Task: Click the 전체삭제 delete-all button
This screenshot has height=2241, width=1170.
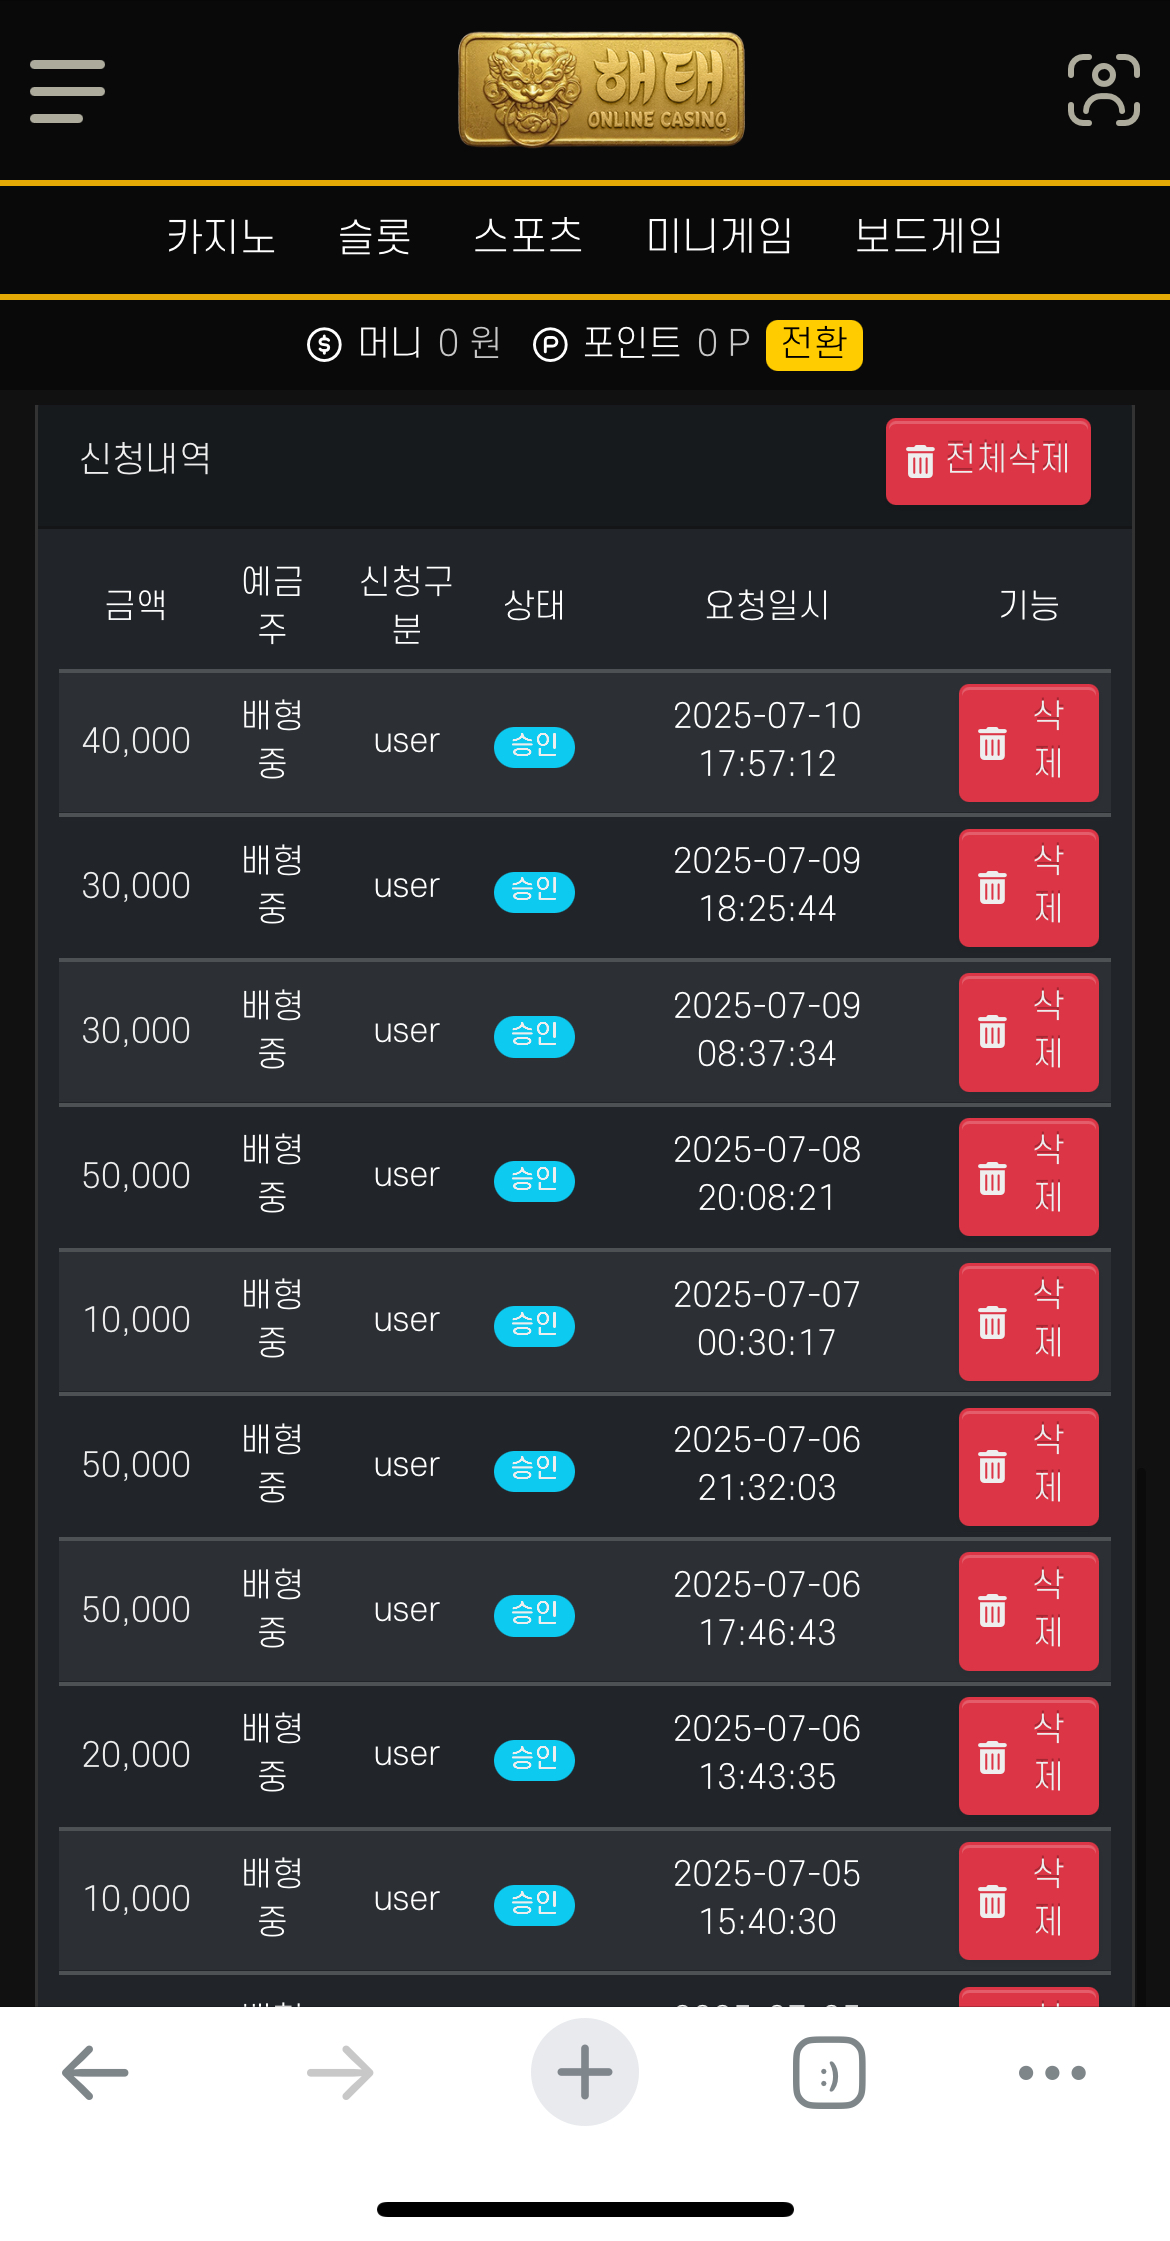Action: click(x=988, y=461)
